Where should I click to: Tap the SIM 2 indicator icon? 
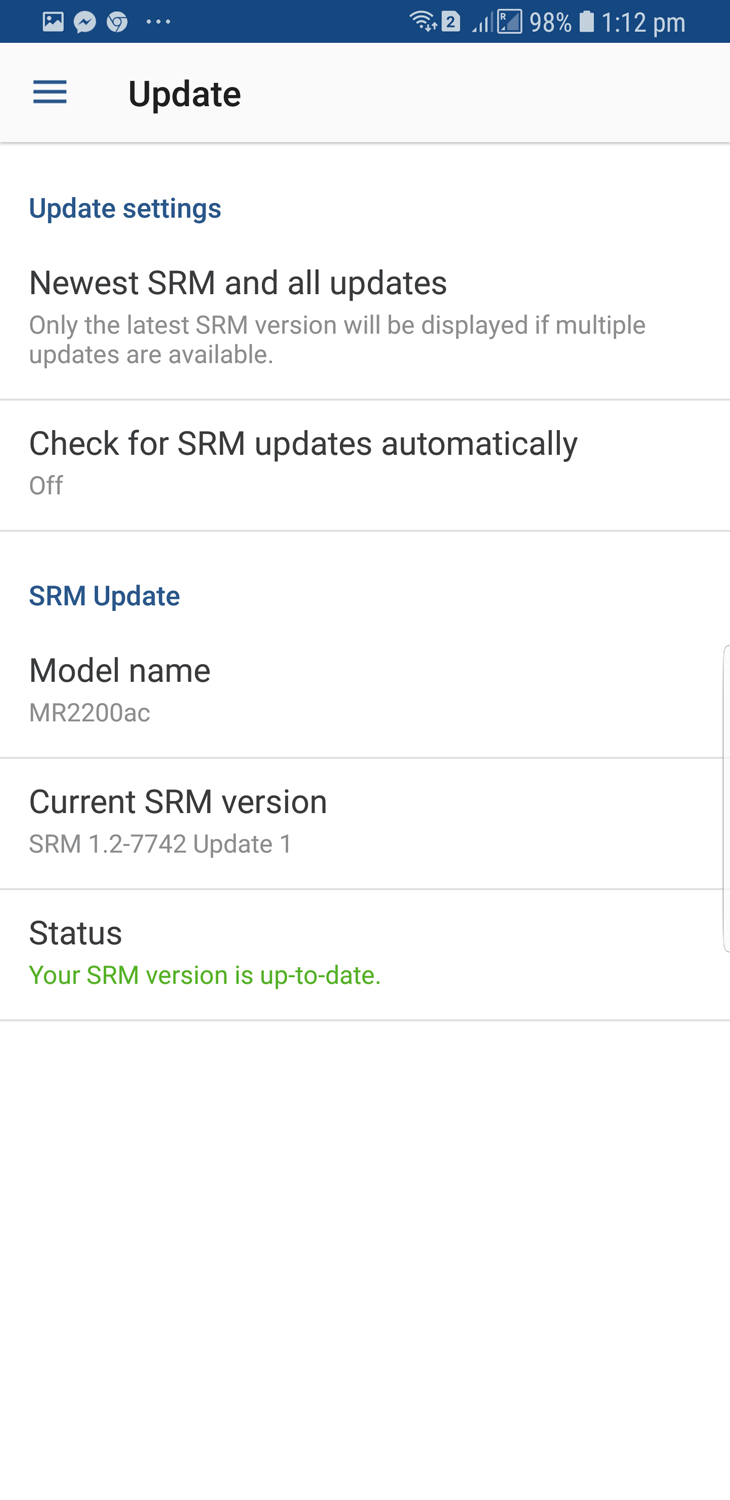(451, 21)
